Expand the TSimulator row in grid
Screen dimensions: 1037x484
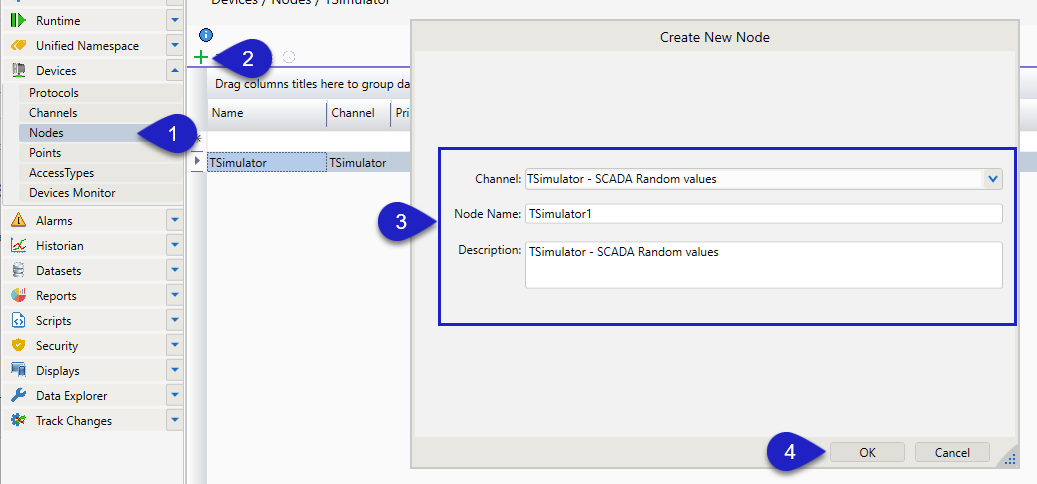[x=198, y=162]
